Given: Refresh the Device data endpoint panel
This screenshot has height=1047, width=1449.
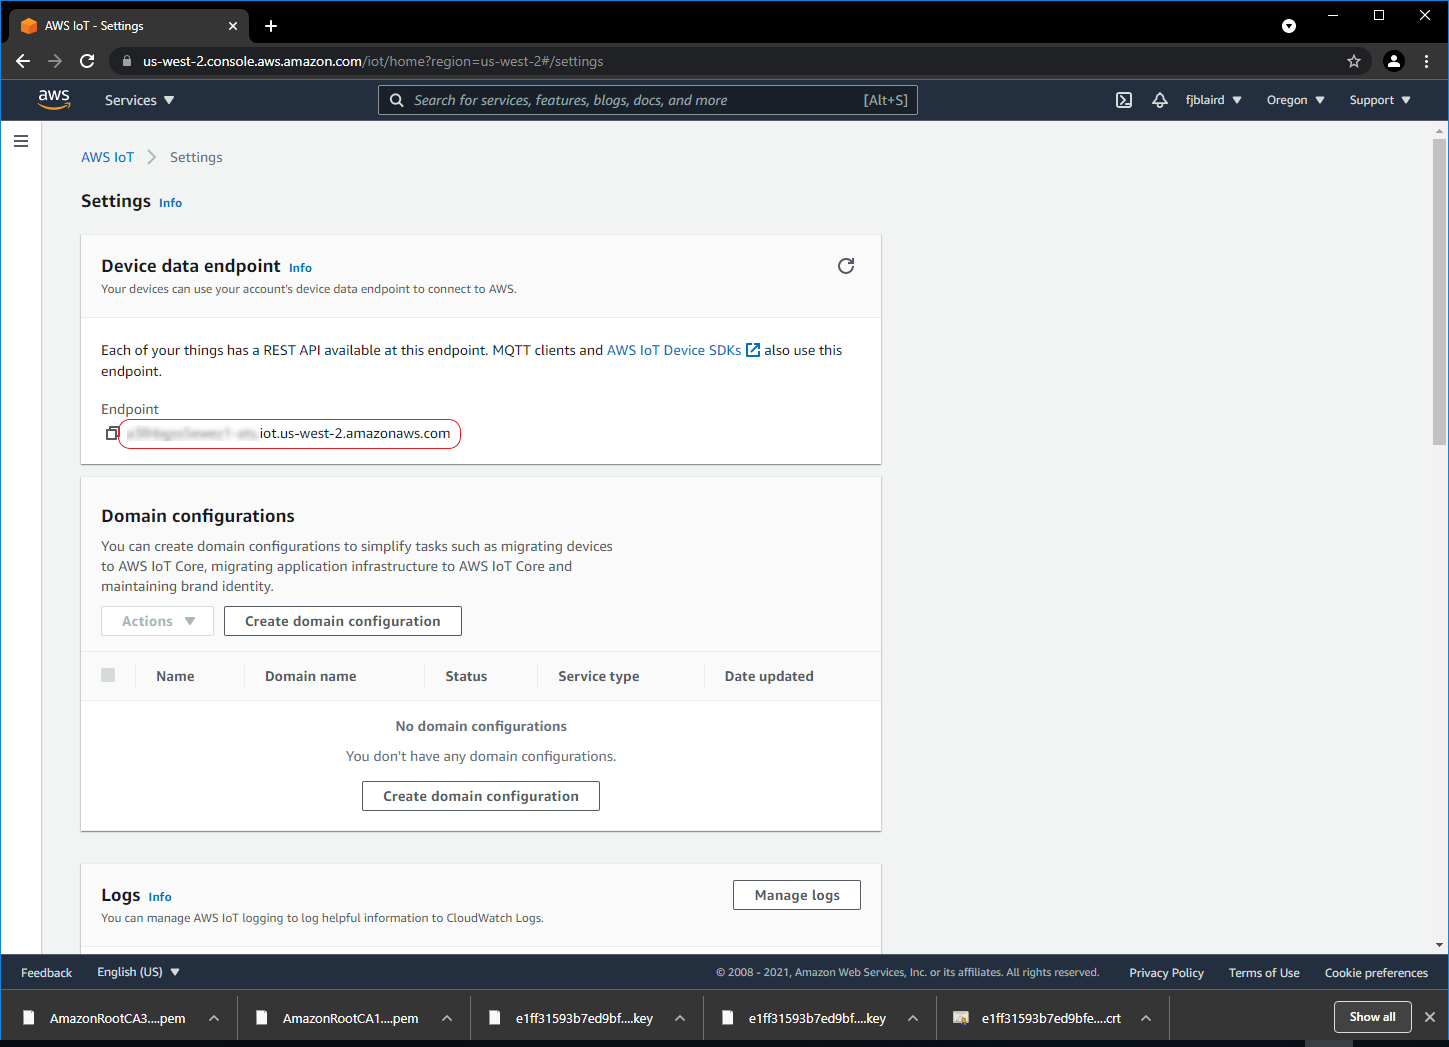Looking at the screenshot, I should pos(846,266).
